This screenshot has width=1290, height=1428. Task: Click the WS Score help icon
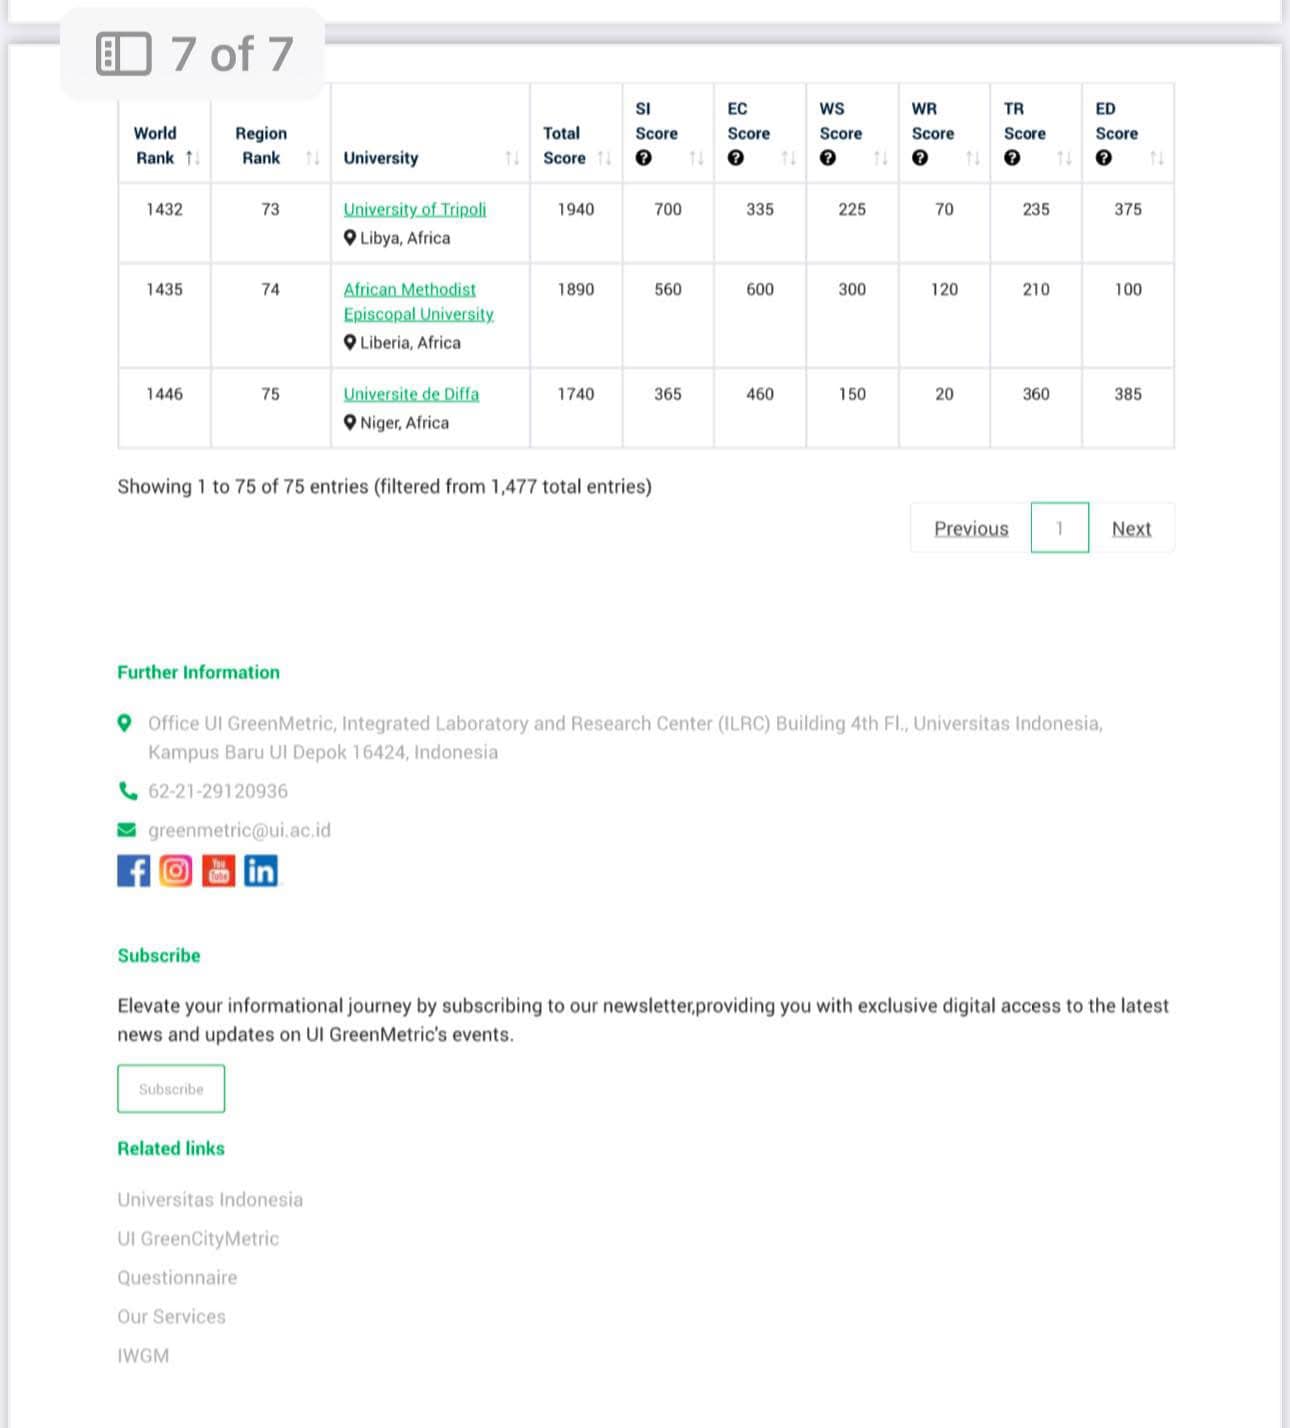click(x=828, y=158)
